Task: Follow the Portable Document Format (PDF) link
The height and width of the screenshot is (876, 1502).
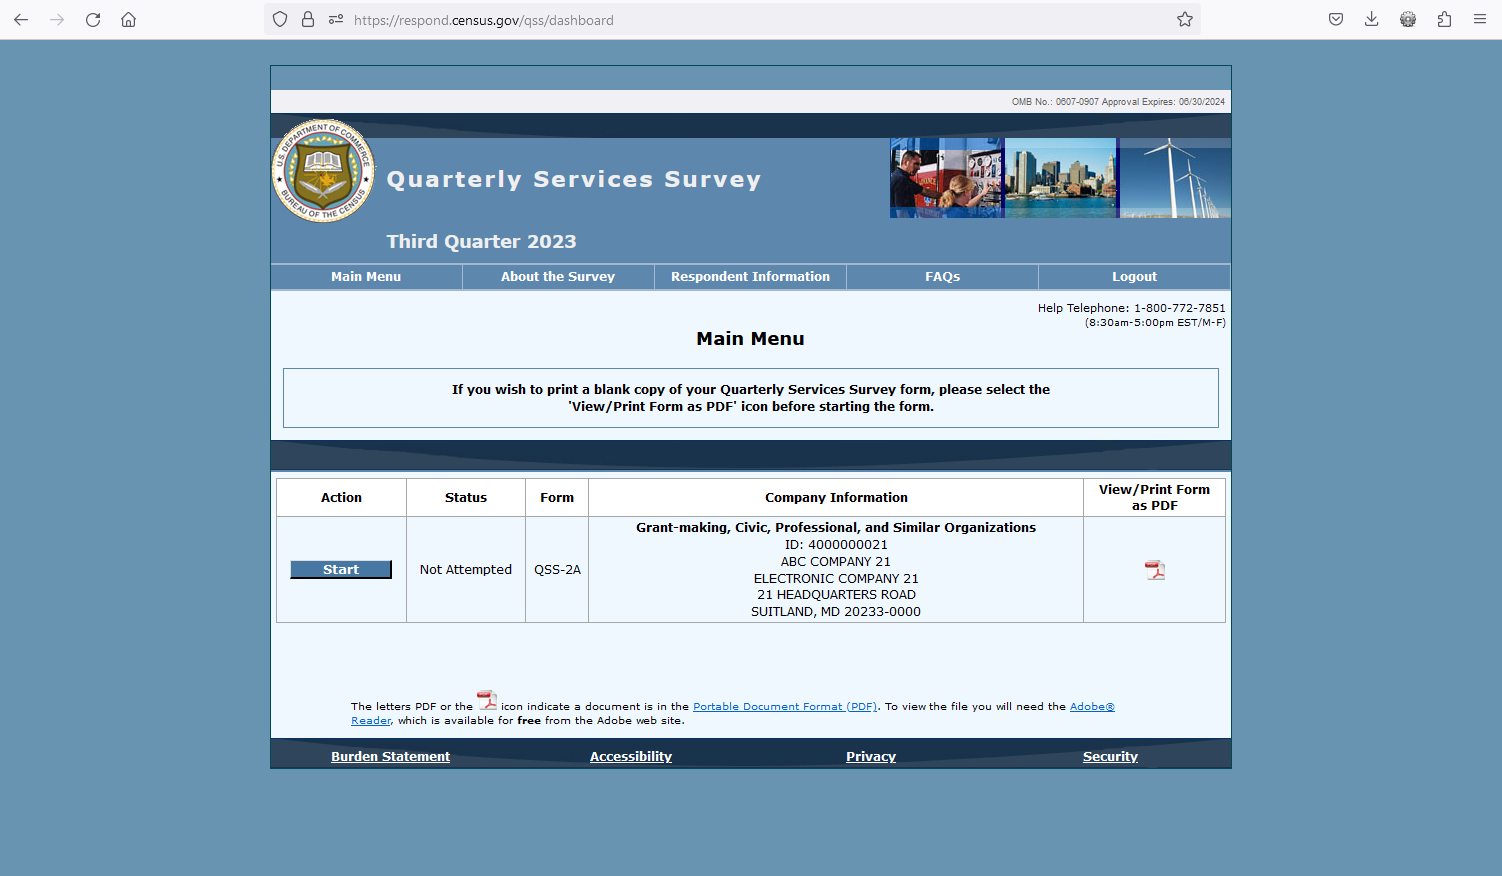Action: tap(785, 707)
